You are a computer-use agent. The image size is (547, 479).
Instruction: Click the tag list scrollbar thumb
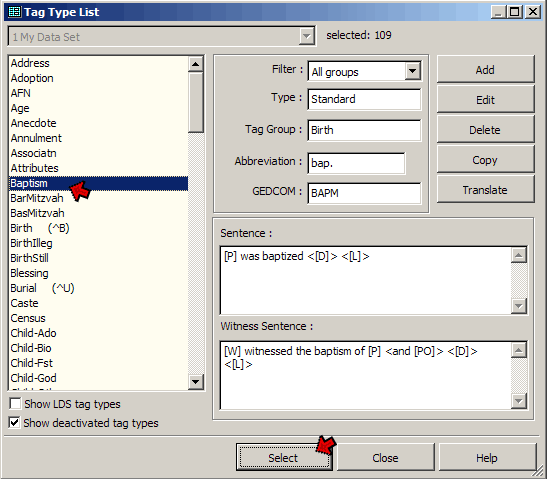point(195,102)
